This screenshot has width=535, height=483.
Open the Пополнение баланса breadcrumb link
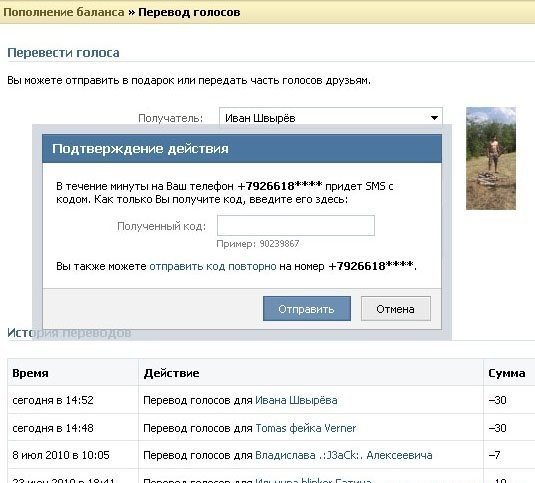pos(64,12)
